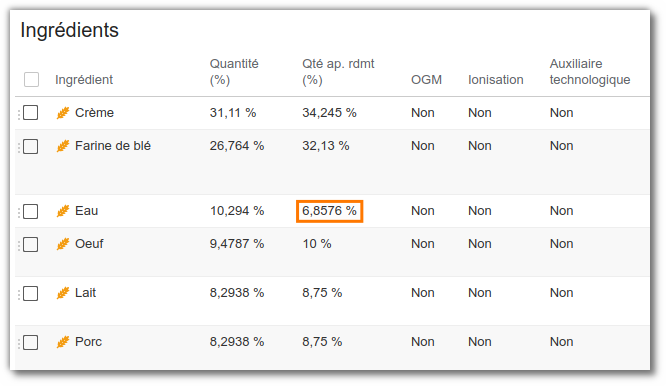Viewport: 666px width, 386px height.
Task: Tick the select-all checkbox in the header
Action: 31,79
